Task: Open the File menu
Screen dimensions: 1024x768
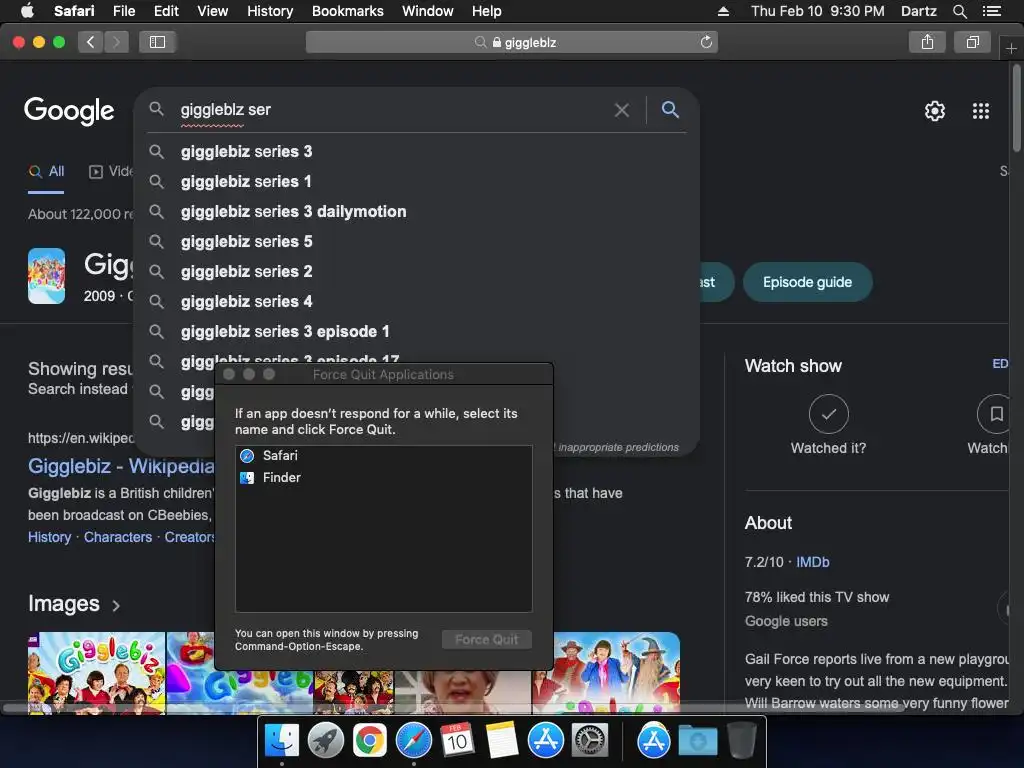Action: tap(123, 11)
